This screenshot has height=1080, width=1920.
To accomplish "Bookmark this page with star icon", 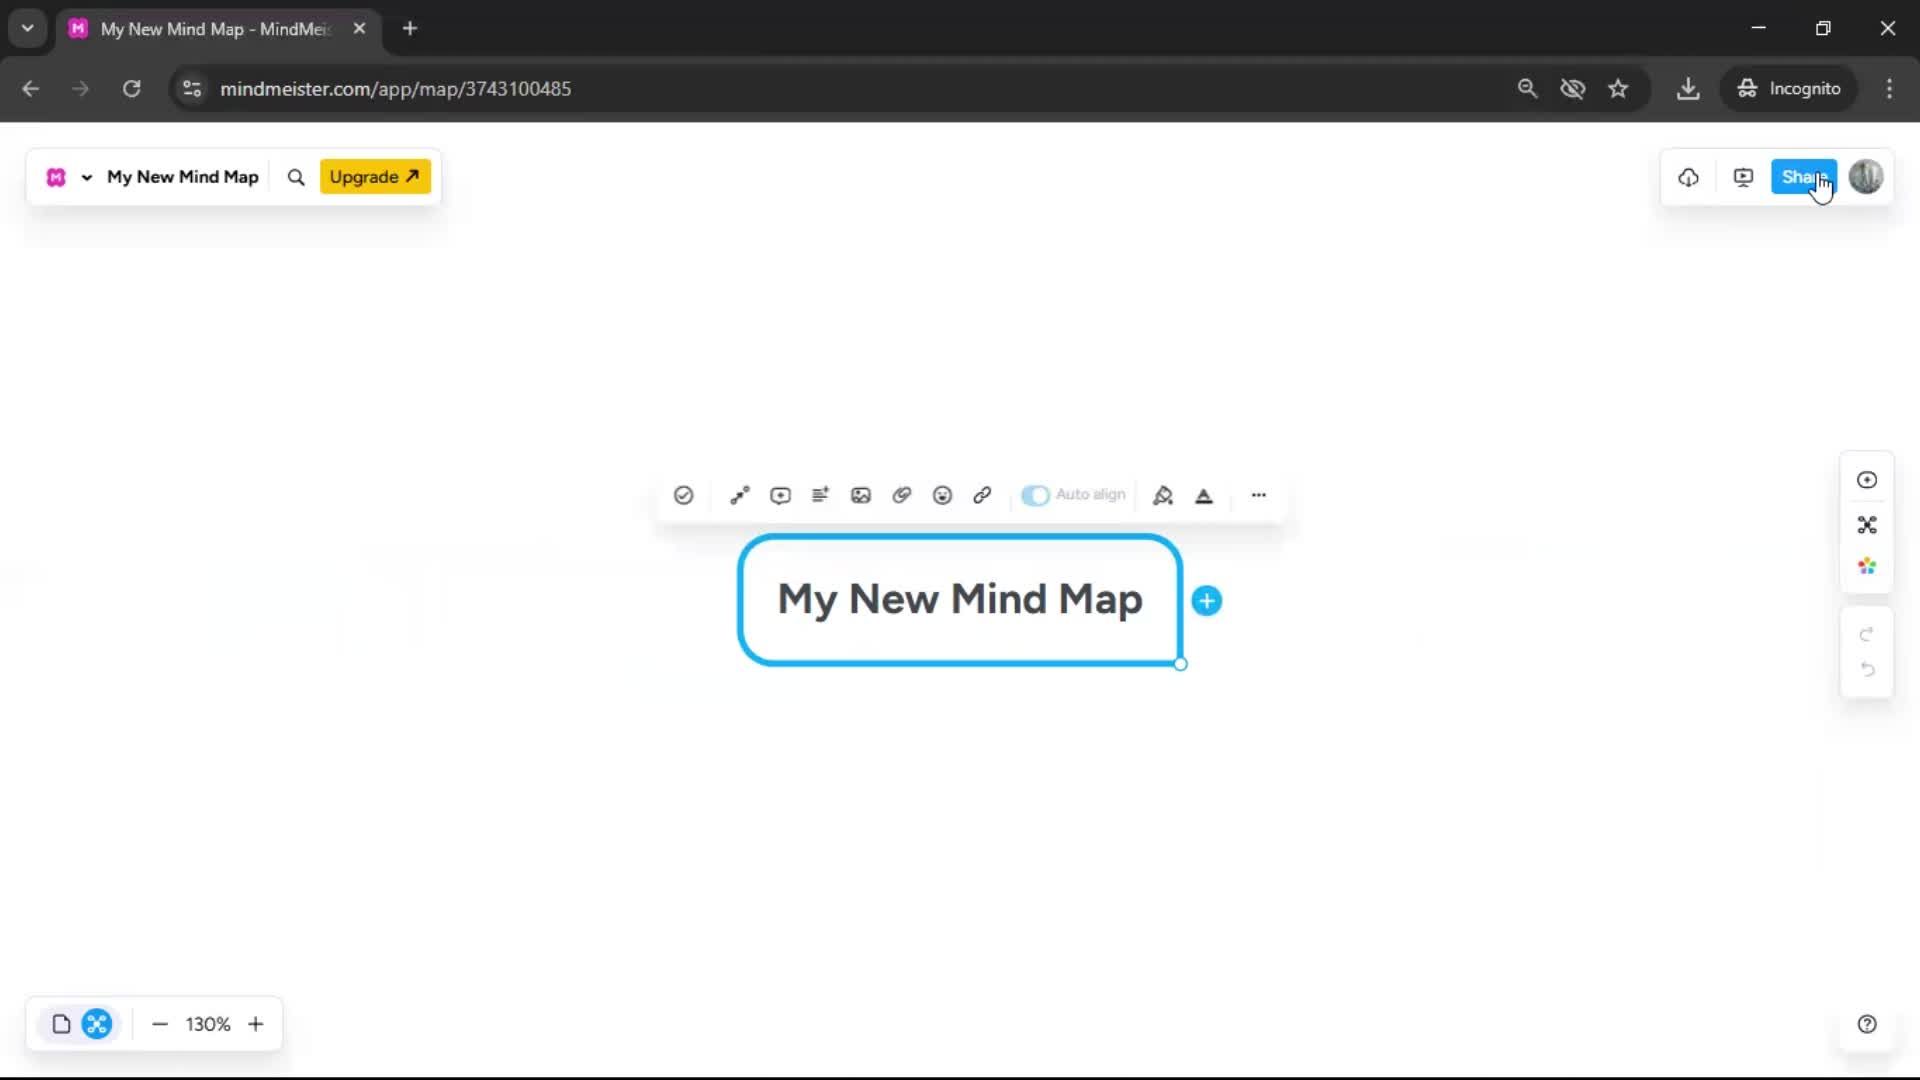I will pyautogui.click(x=1618, y=89).
